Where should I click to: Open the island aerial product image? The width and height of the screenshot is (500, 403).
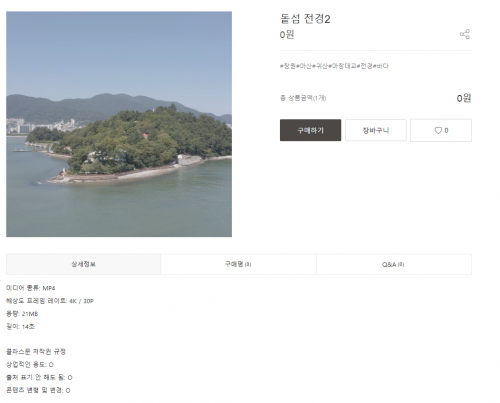[119, 124]
